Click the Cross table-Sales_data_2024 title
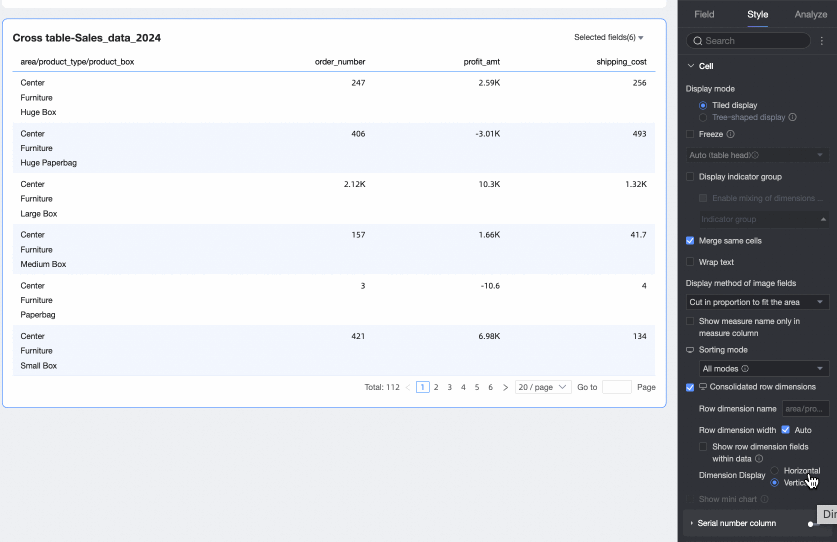This screenshot has width=837, height=542. tap(86, 38)
